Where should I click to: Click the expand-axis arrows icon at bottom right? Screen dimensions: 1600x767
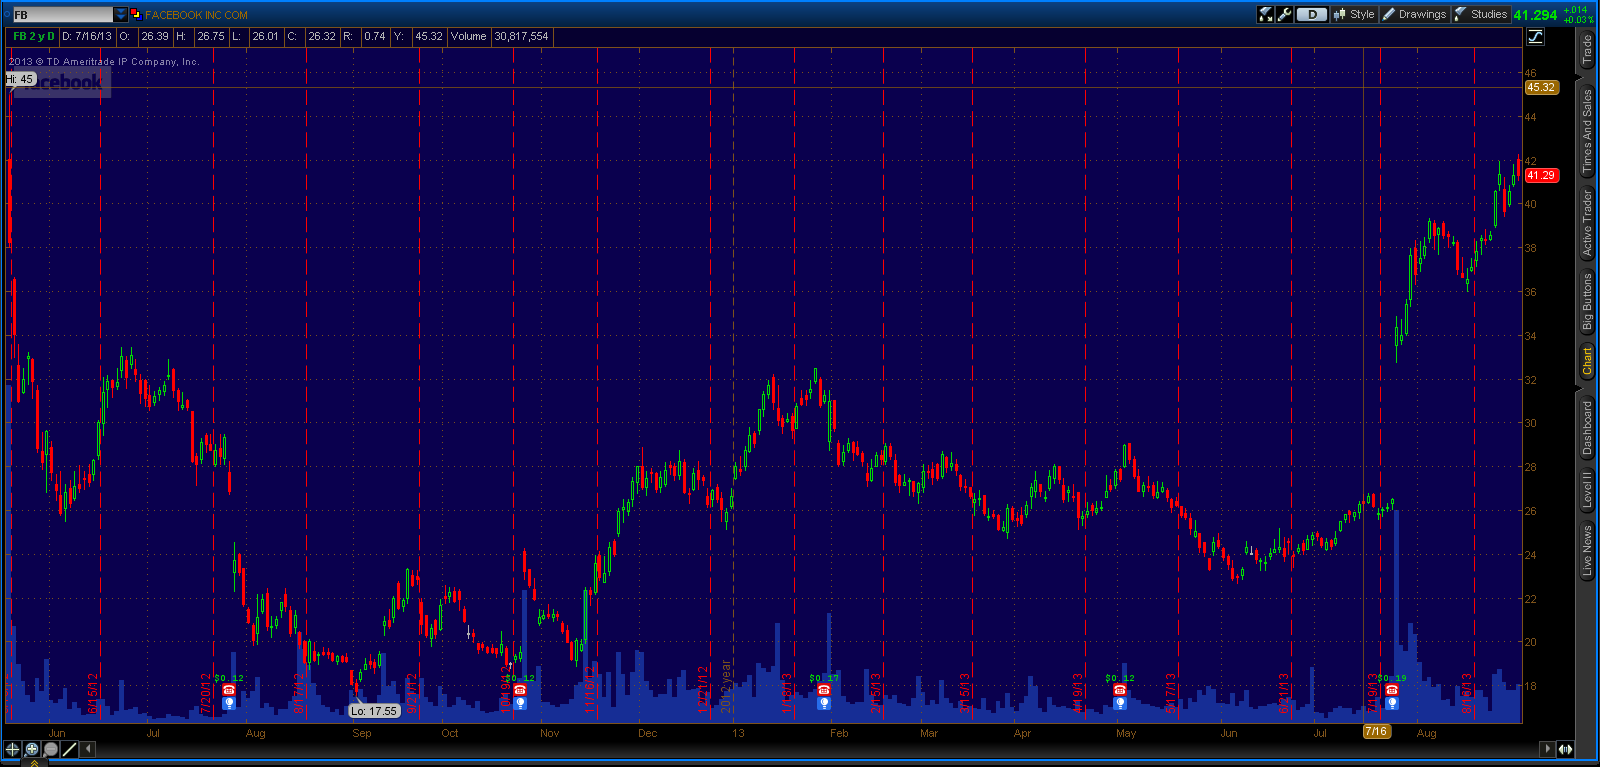pos(1565,748)
